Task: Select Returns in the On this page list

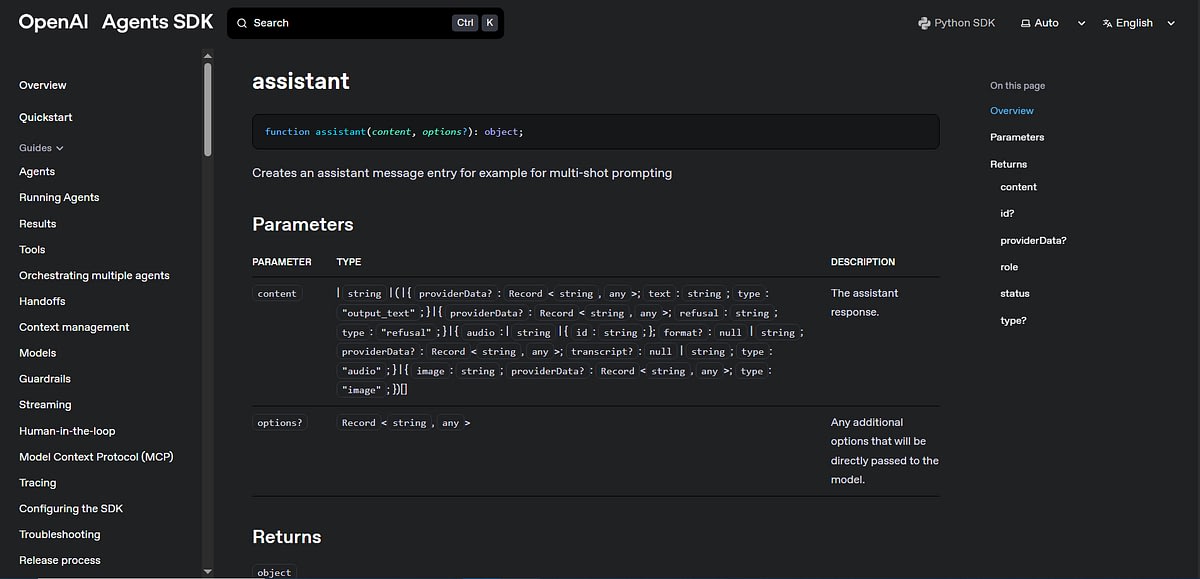Action: click(1008, 163)
